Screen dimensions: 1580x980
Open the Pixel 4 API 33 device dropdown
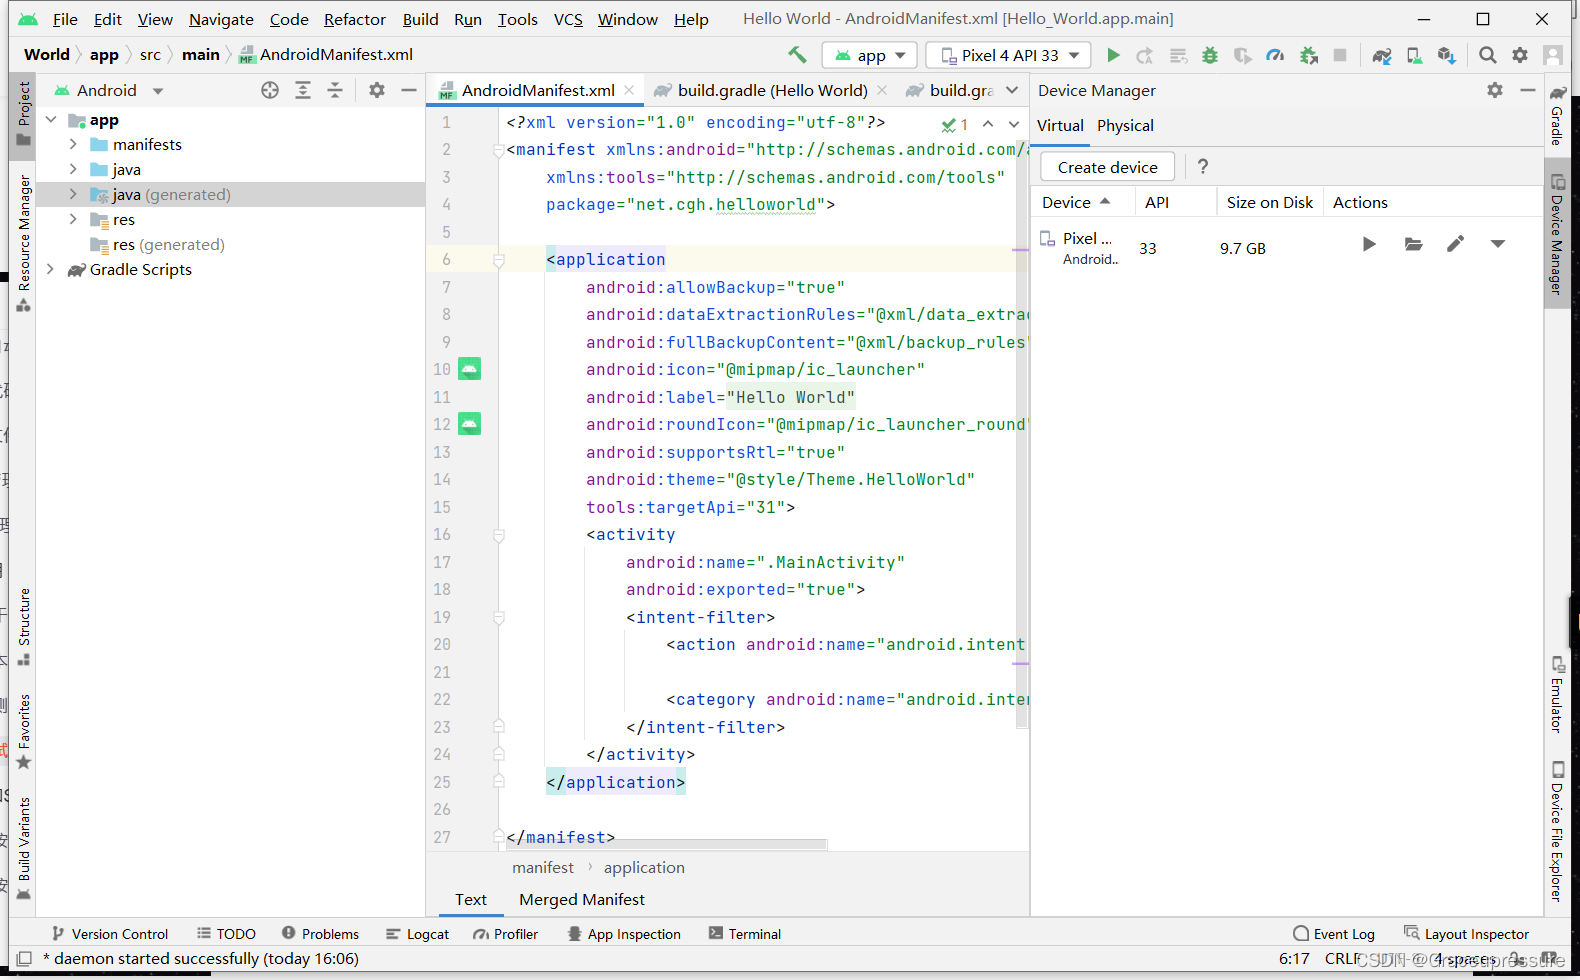point(1008,55)
